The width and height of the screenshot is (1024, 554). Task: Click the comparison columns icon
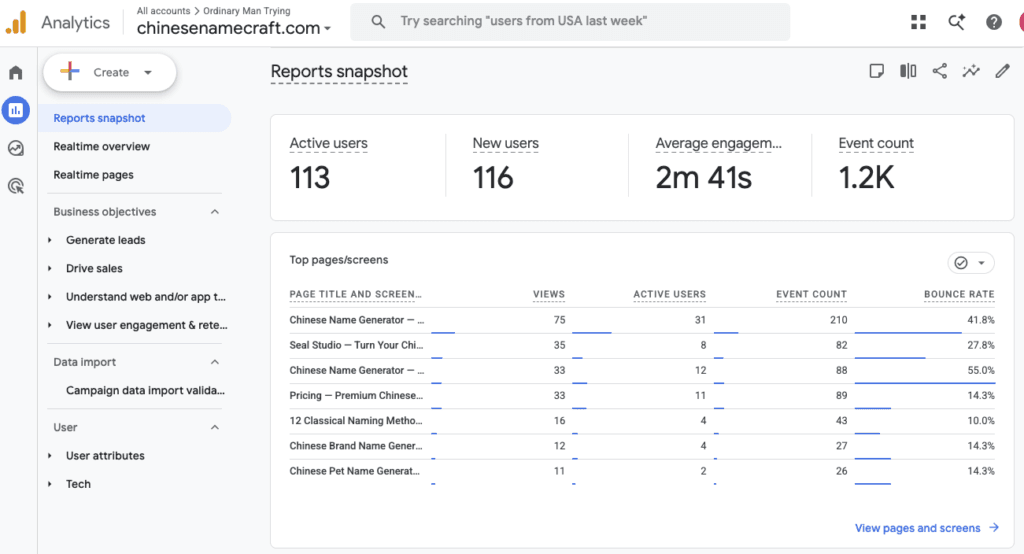point(908,71)
